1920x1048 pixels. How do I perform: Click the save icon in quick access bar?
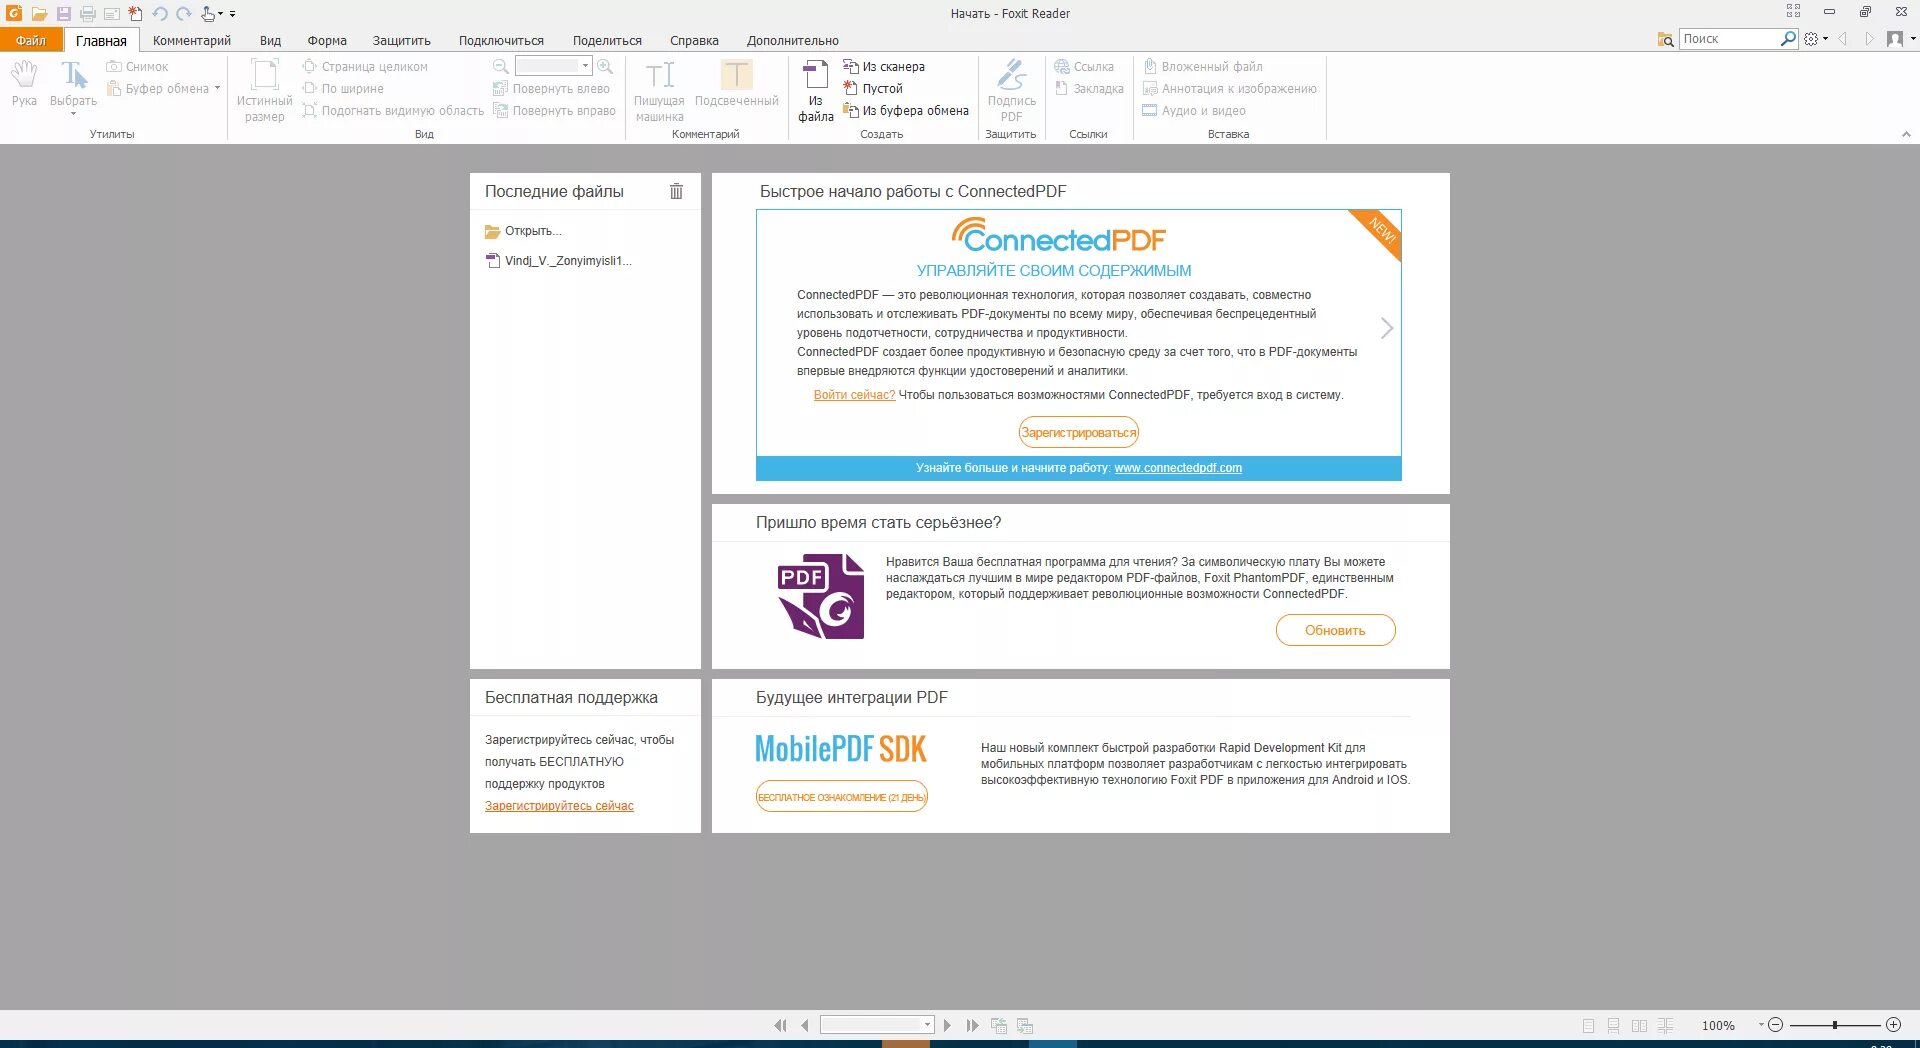tap(63, 14)
